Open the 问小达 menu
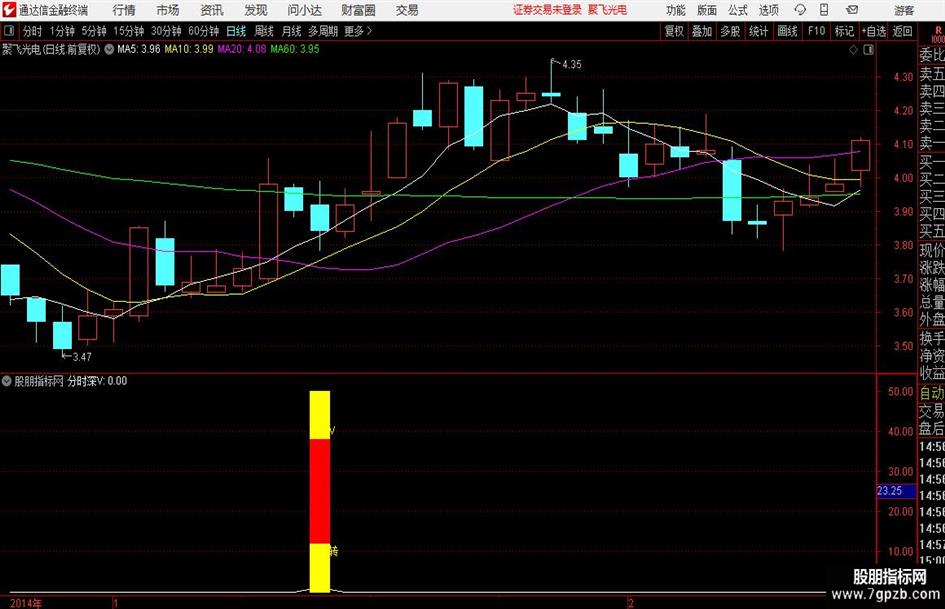Image resolution: width=945 pixels, height=609 pixels. pos(304,10)
